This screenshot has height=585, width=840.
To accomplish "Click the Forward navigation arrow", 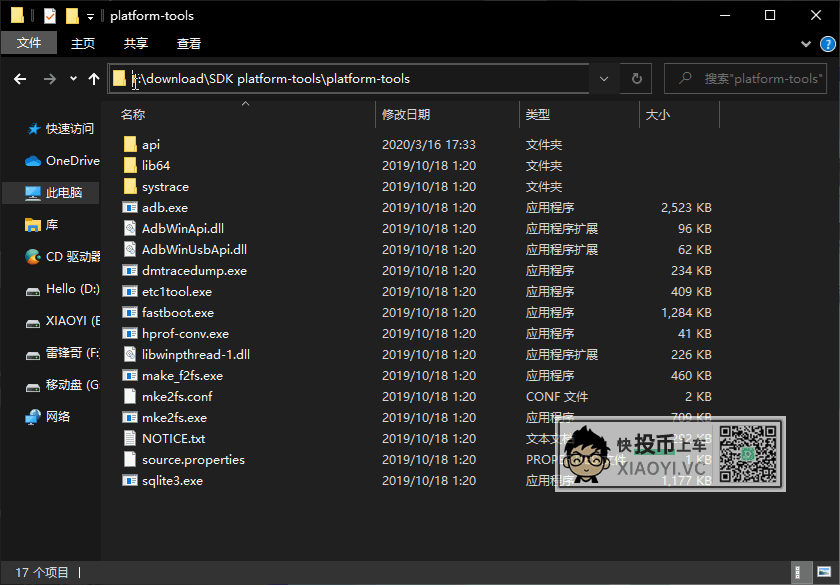I will click(50, 79).
